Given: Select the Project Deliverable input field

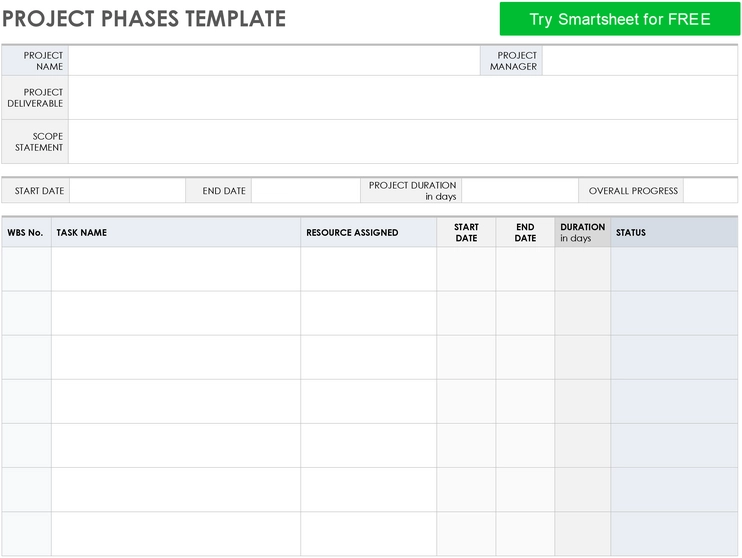Looking at the screenshot, I should click(403, 97).
